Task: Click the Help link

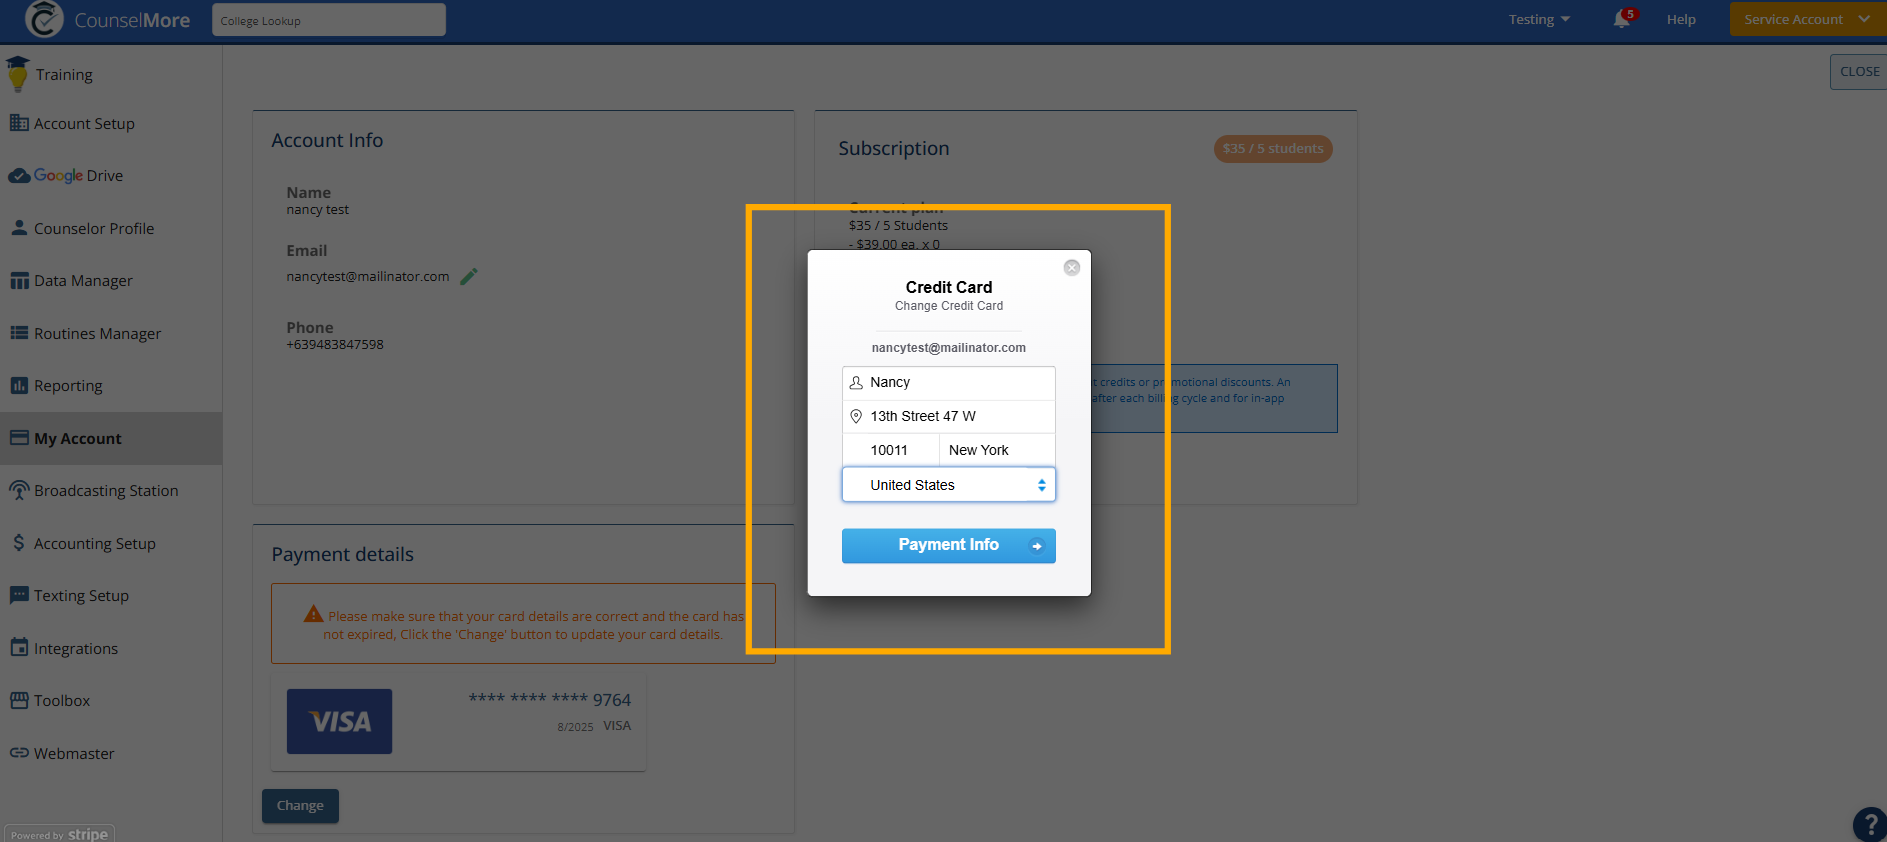Action: click(x=1681, y=19)
